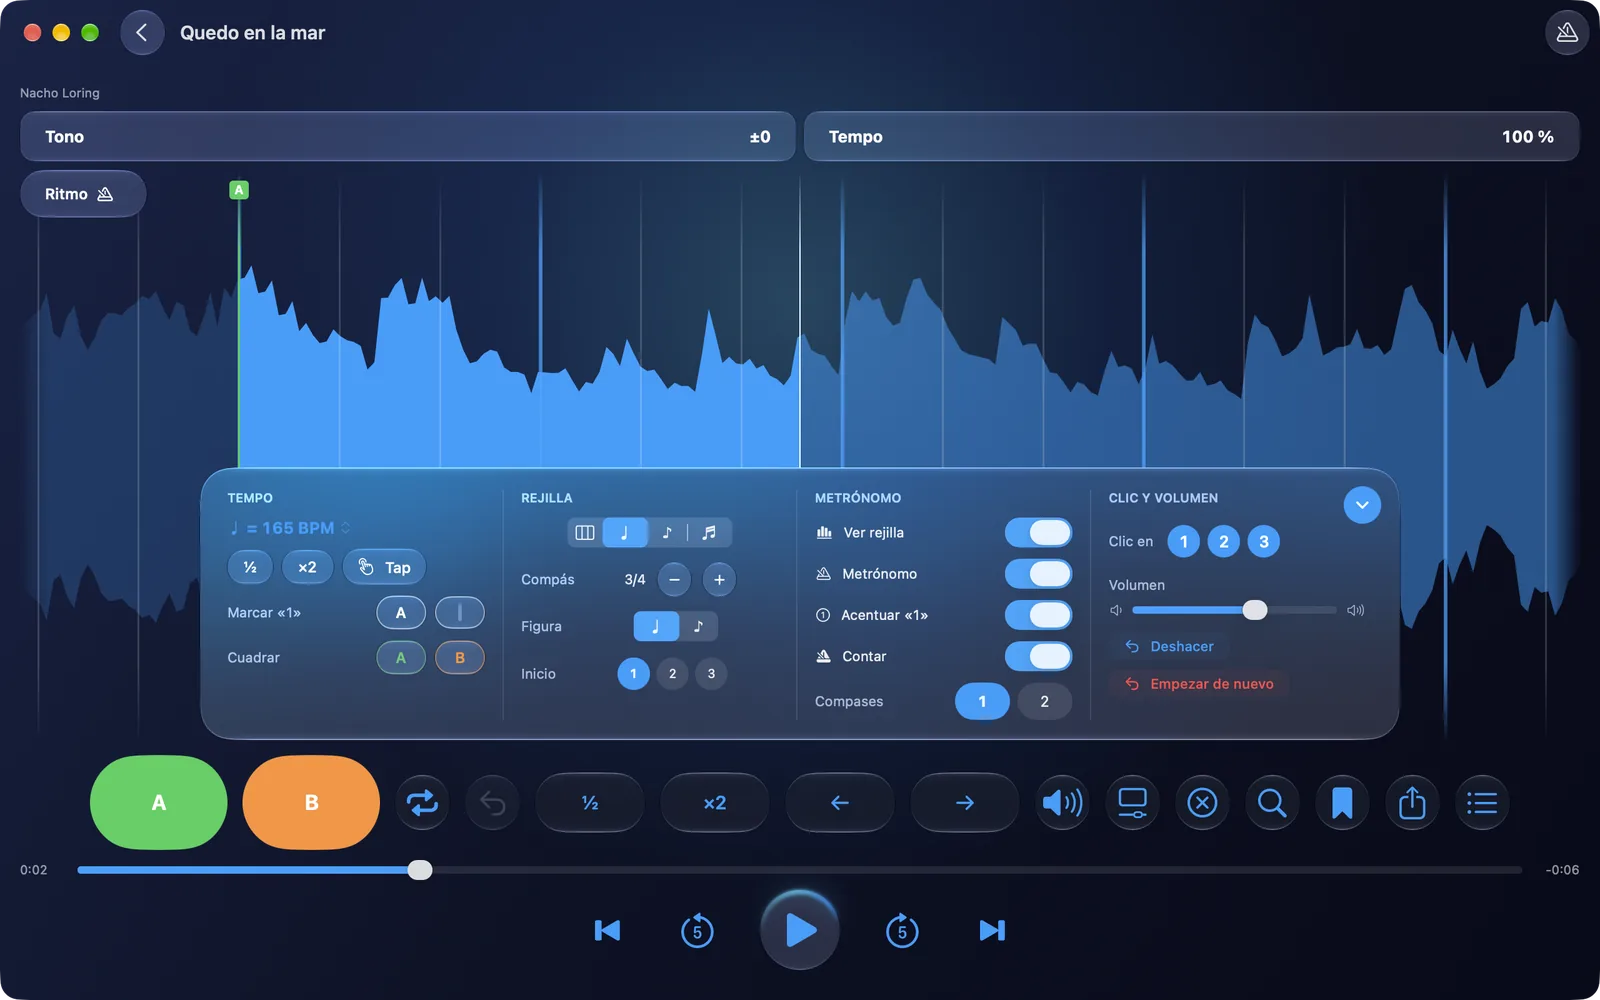This screenshot has width=1600, height=1000.
Task: Open the Tono pitch control
Action: point(408,136)
